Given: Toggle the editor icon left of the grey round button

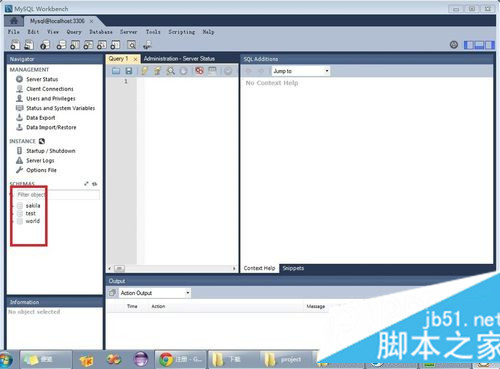Looking at the screenshot, I should [x=212, y=70].
